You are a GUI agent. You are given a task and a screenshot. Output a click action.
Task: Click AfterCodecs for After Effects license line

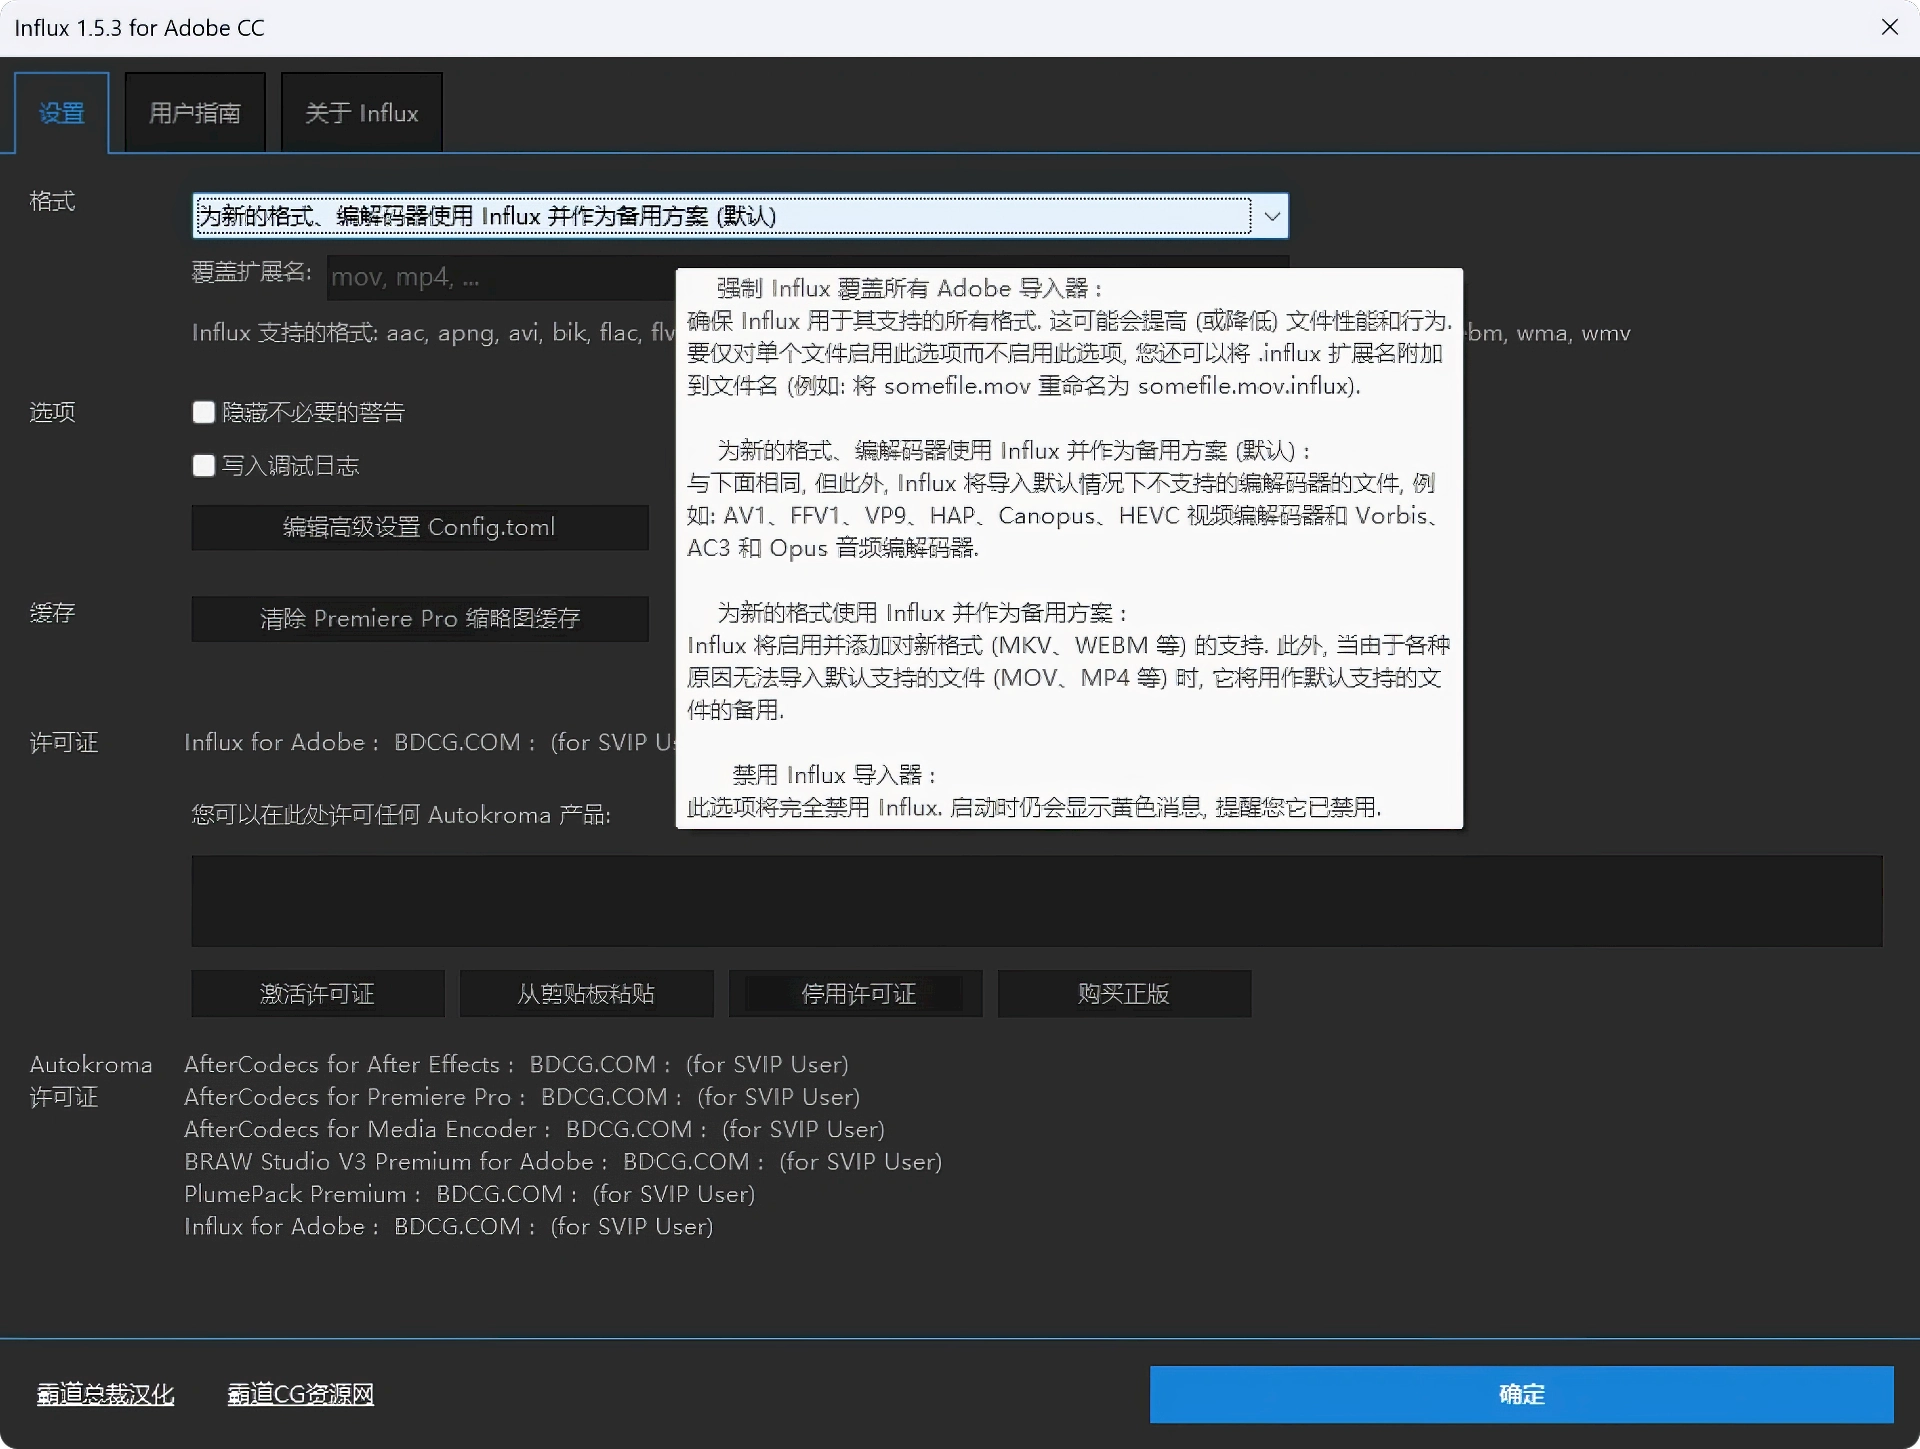(x=516, y=1064)
